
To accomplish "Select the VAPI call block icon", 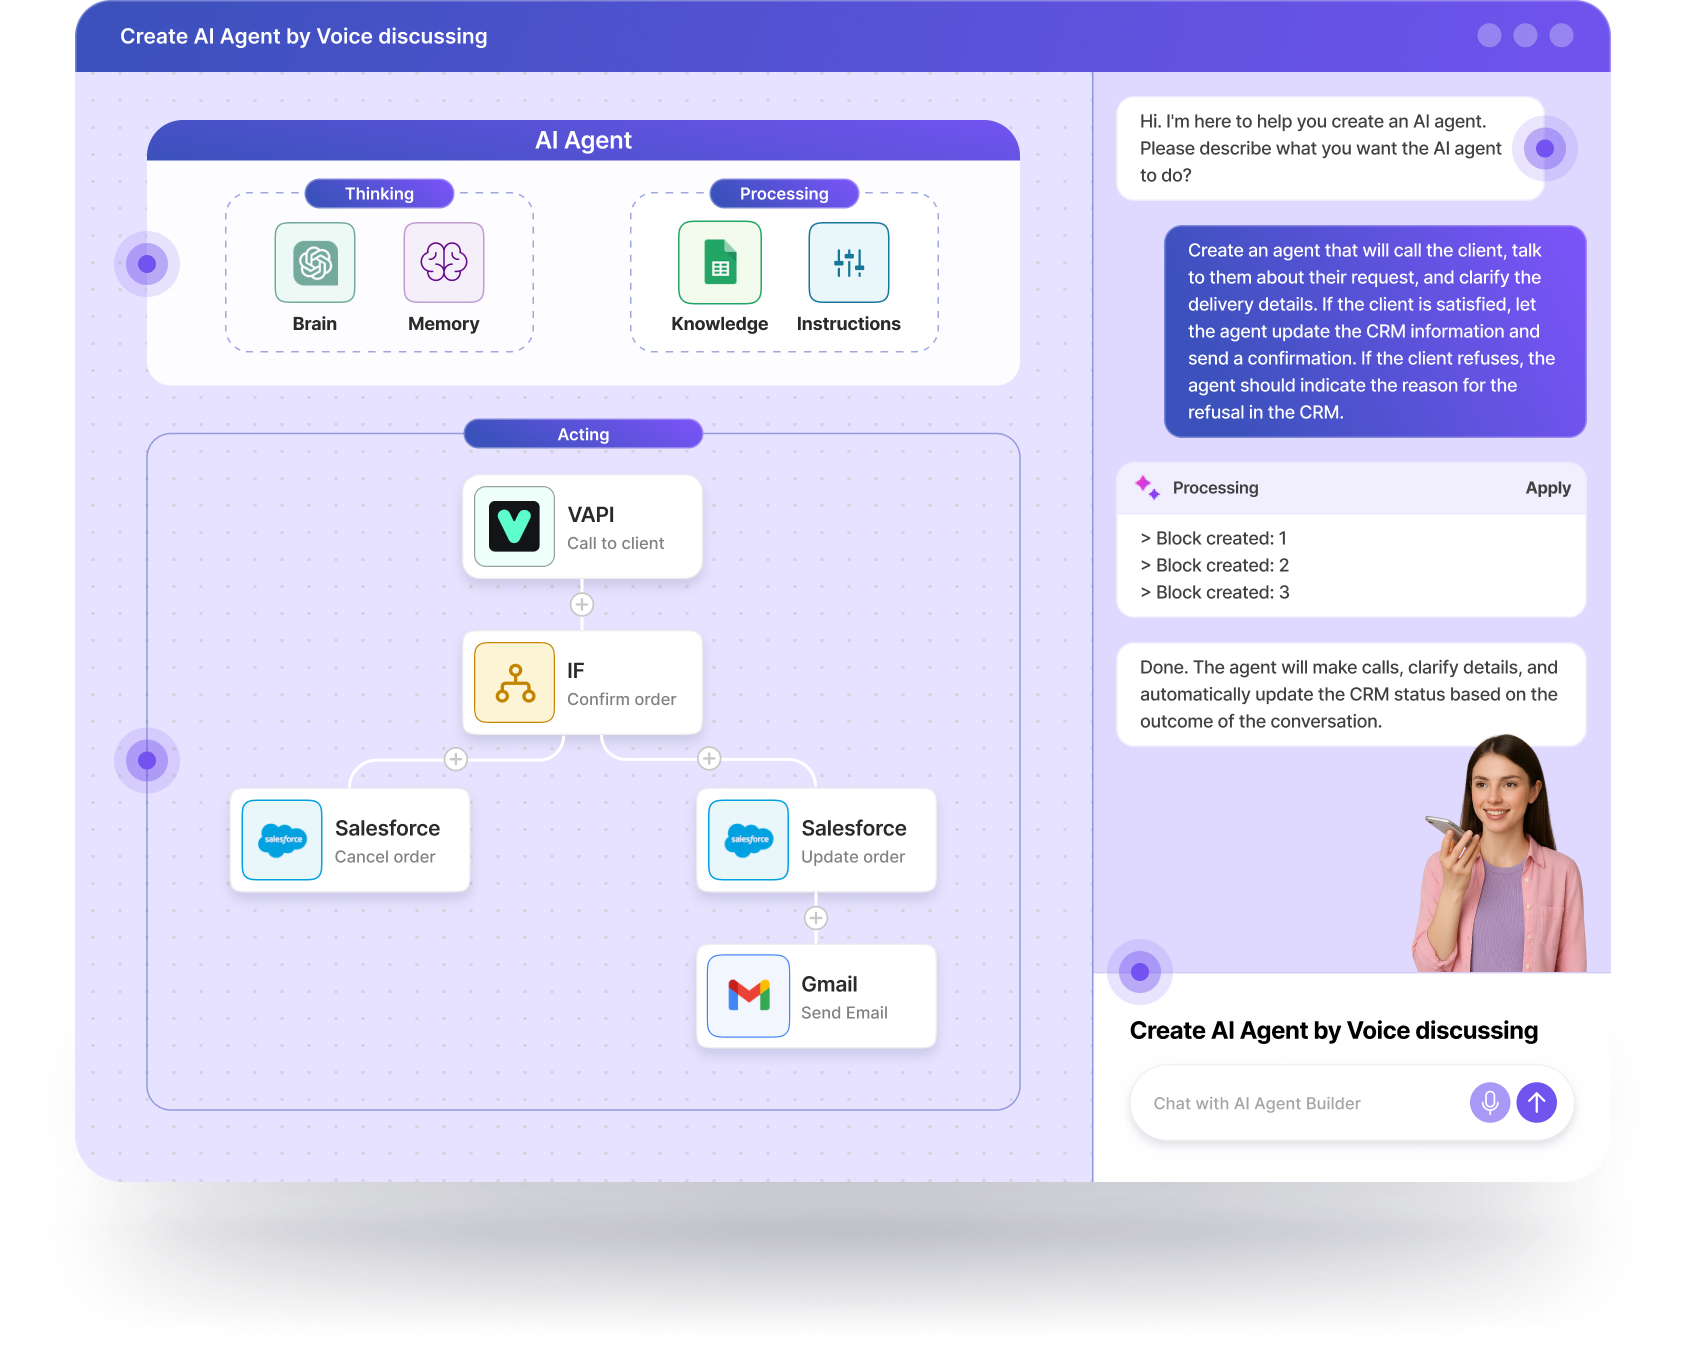I will pos(513,527).
